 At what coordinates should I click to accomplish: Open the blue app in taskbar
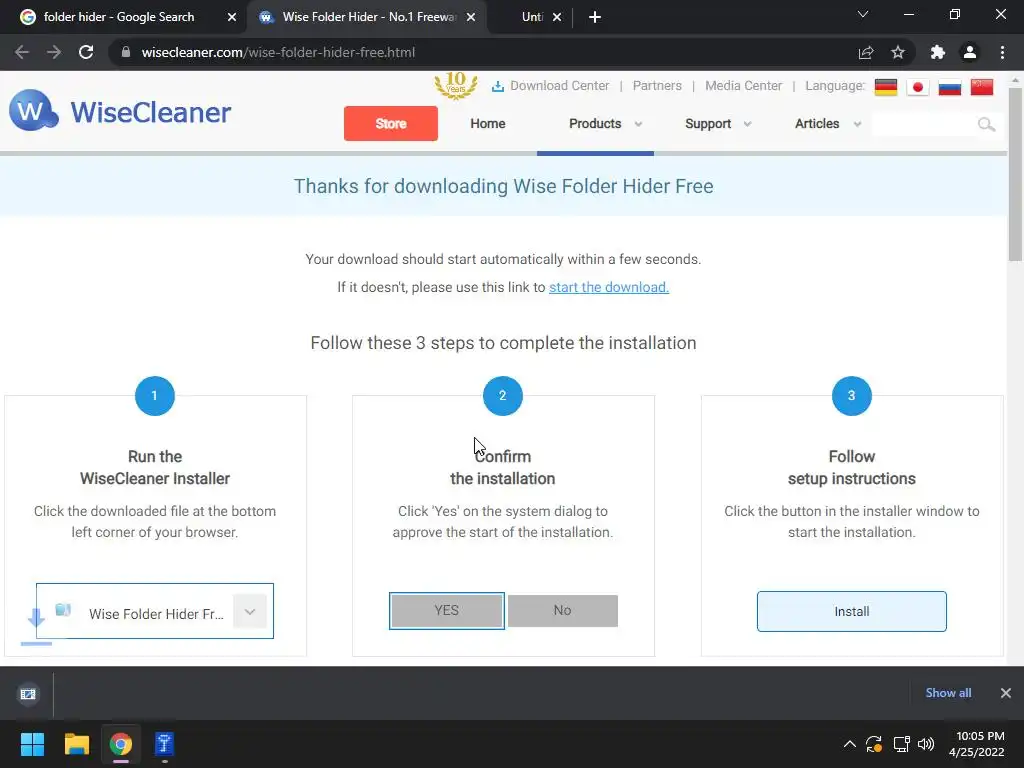click(165, 744)
